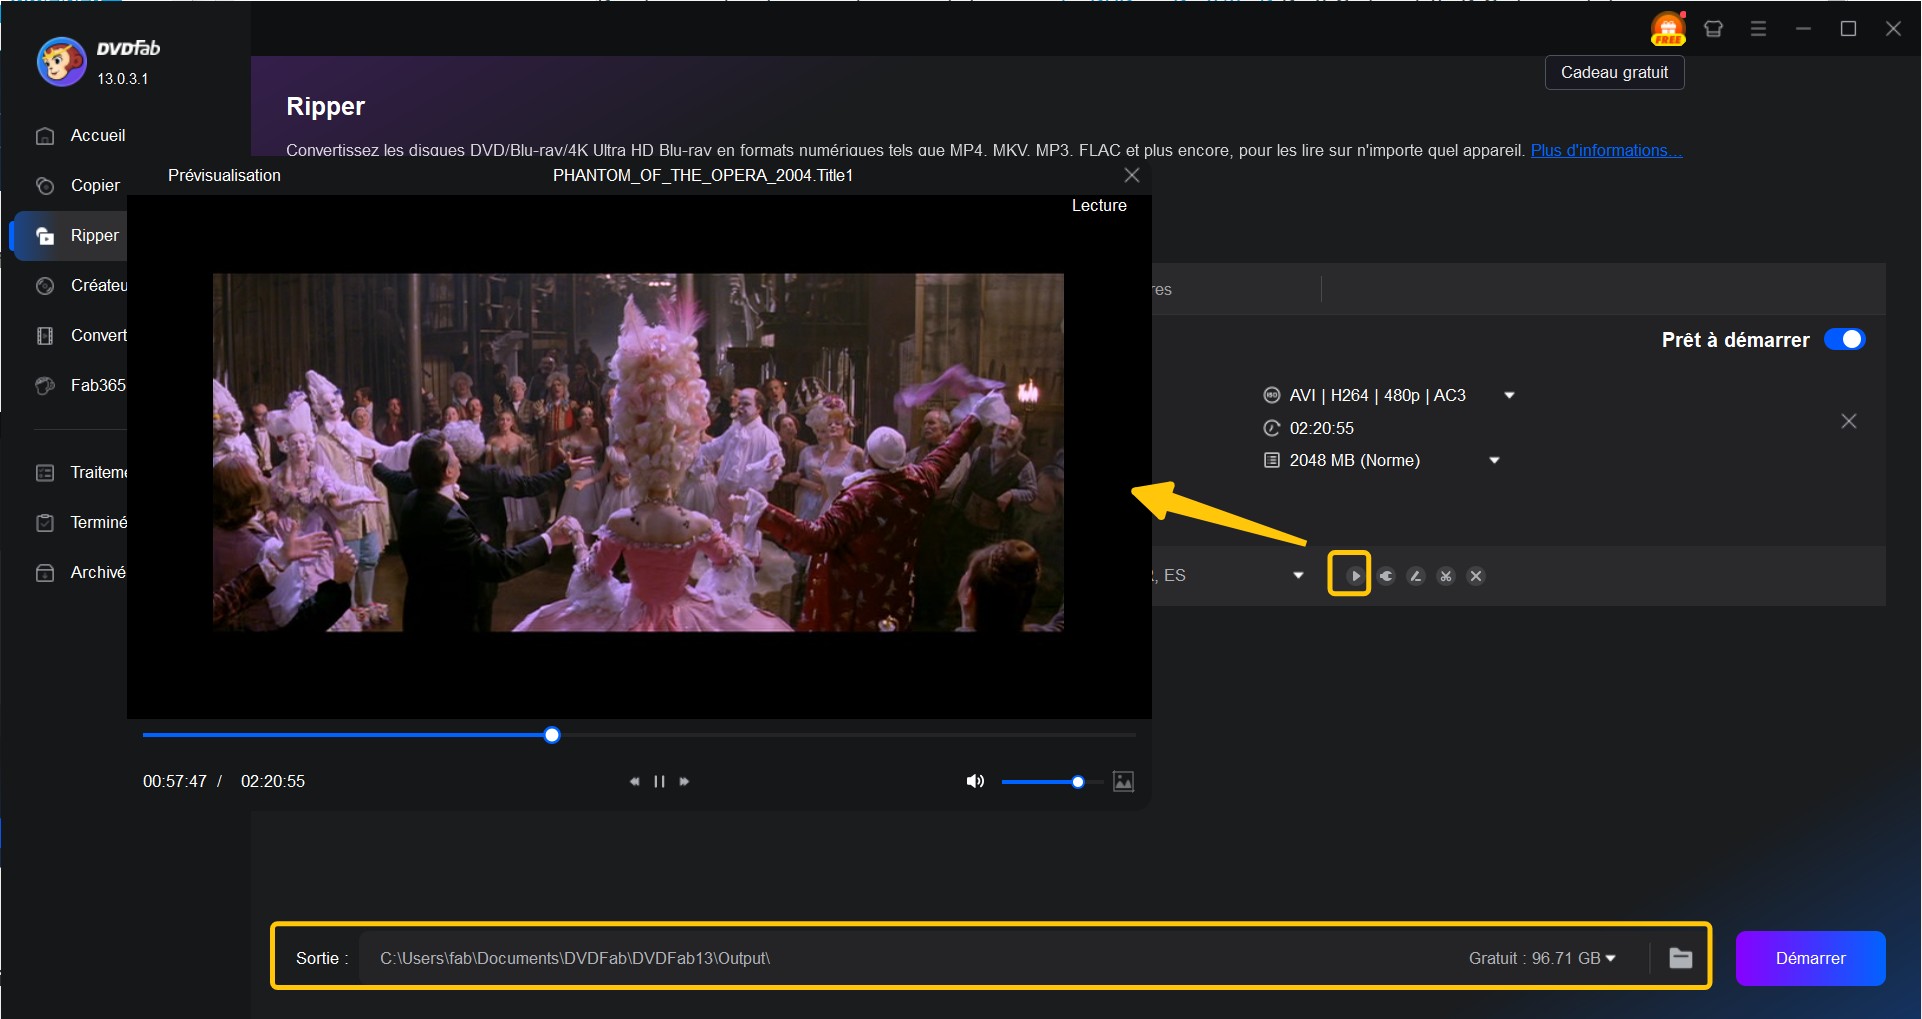Viewport: 1922px width, 1019px height.
Task: Click the Démarrer start button
Action: [1810, 958]
